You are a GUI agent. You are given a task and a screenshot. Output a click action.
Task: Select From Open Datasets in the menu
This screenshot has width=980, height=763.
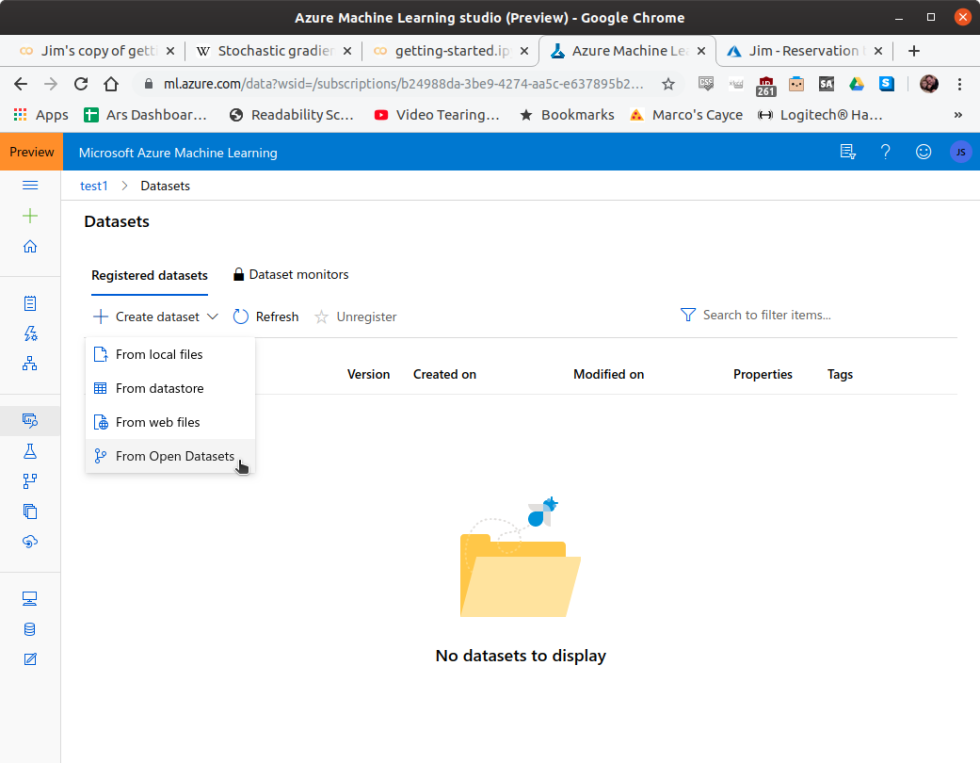pos(174,456)
